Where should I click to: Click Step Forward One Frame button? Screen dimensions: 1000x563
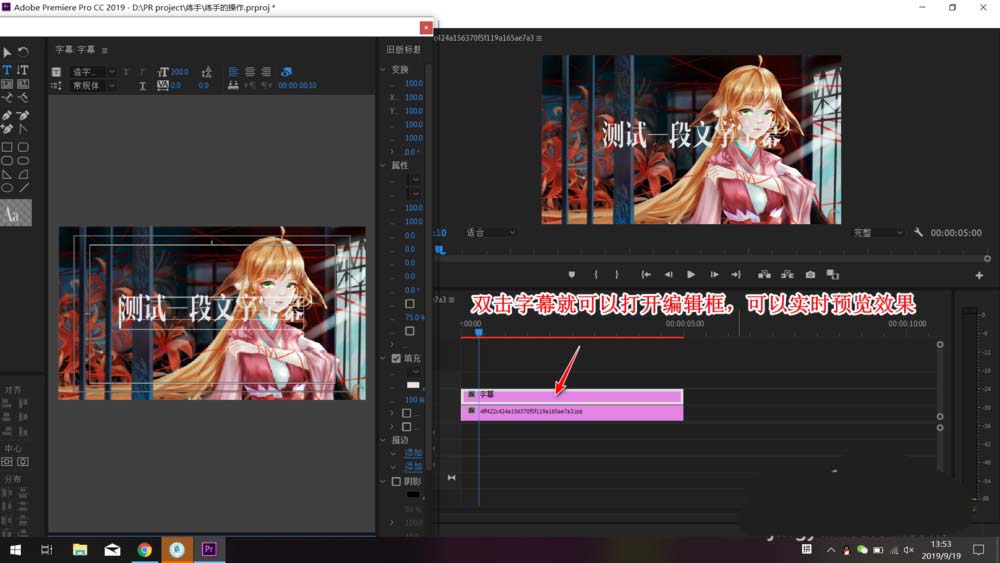click(714, 274)
